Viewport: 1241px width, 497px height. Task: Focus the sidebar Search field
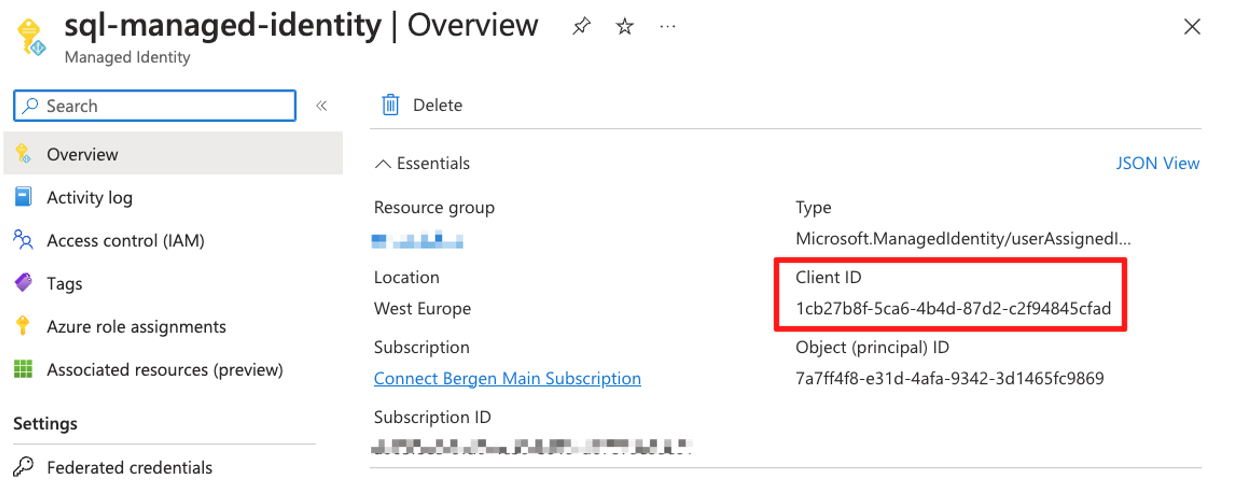pyautogui.click(x=155, y=106)
